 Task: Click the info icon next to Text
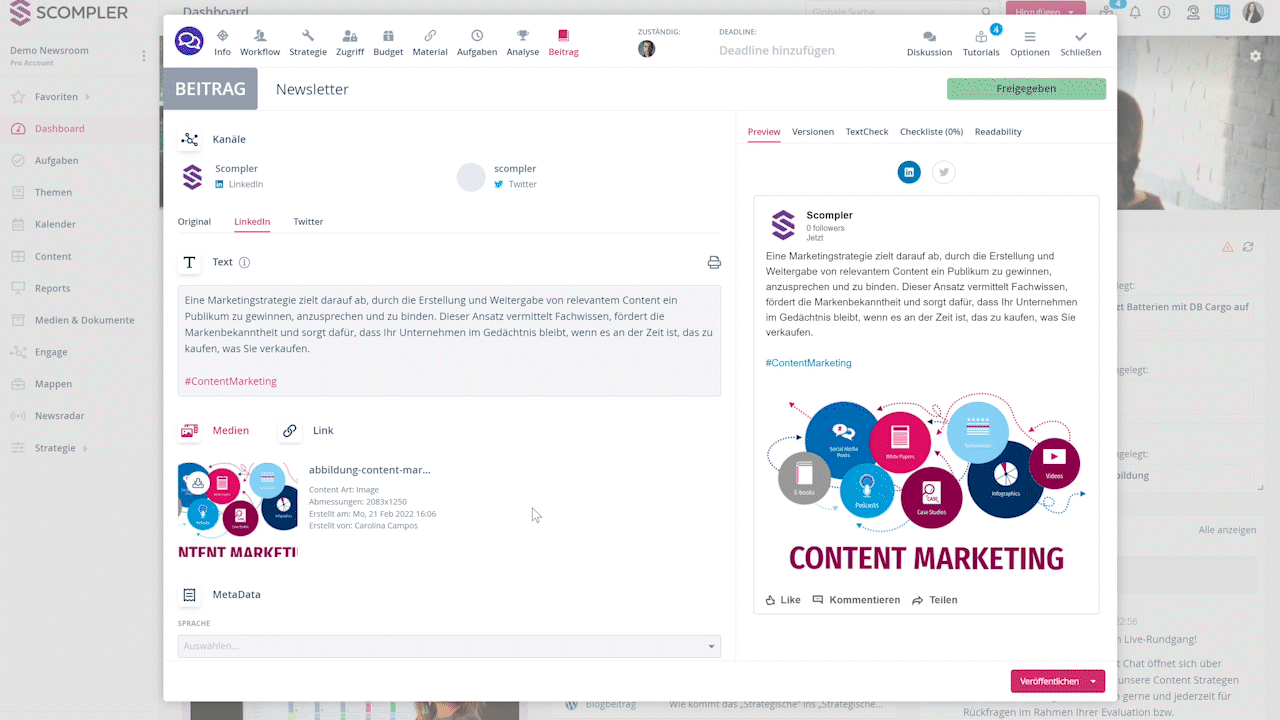click(244, 262)
